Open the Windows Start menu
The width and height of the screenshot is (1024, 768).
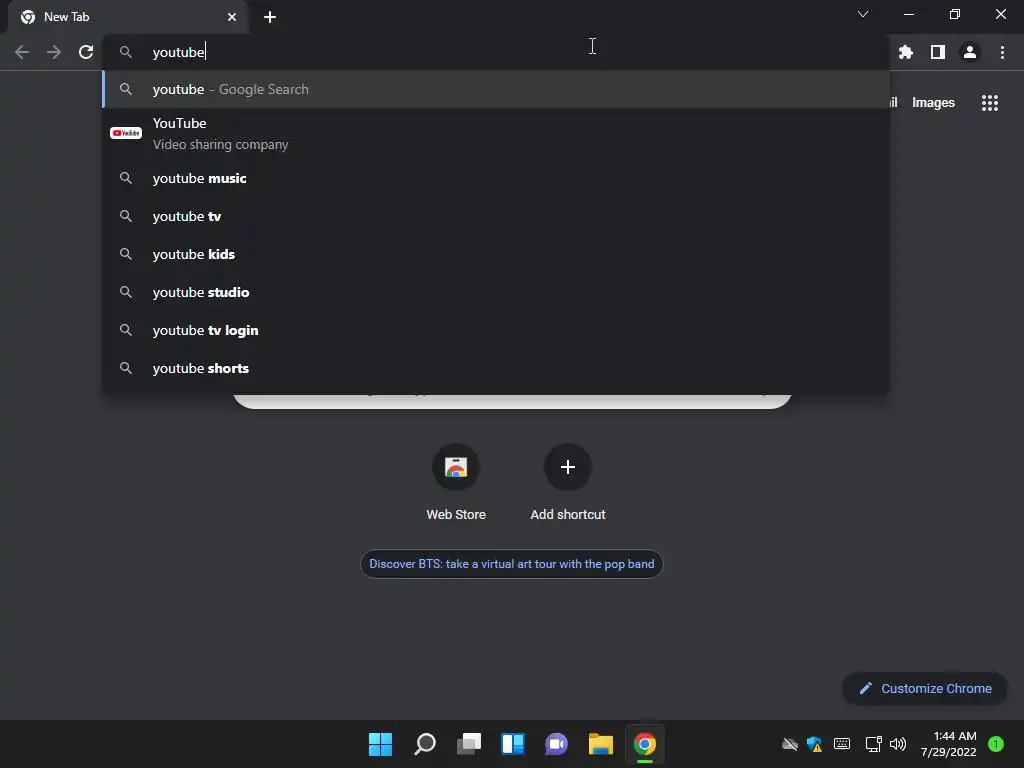(x=380, y=744)
